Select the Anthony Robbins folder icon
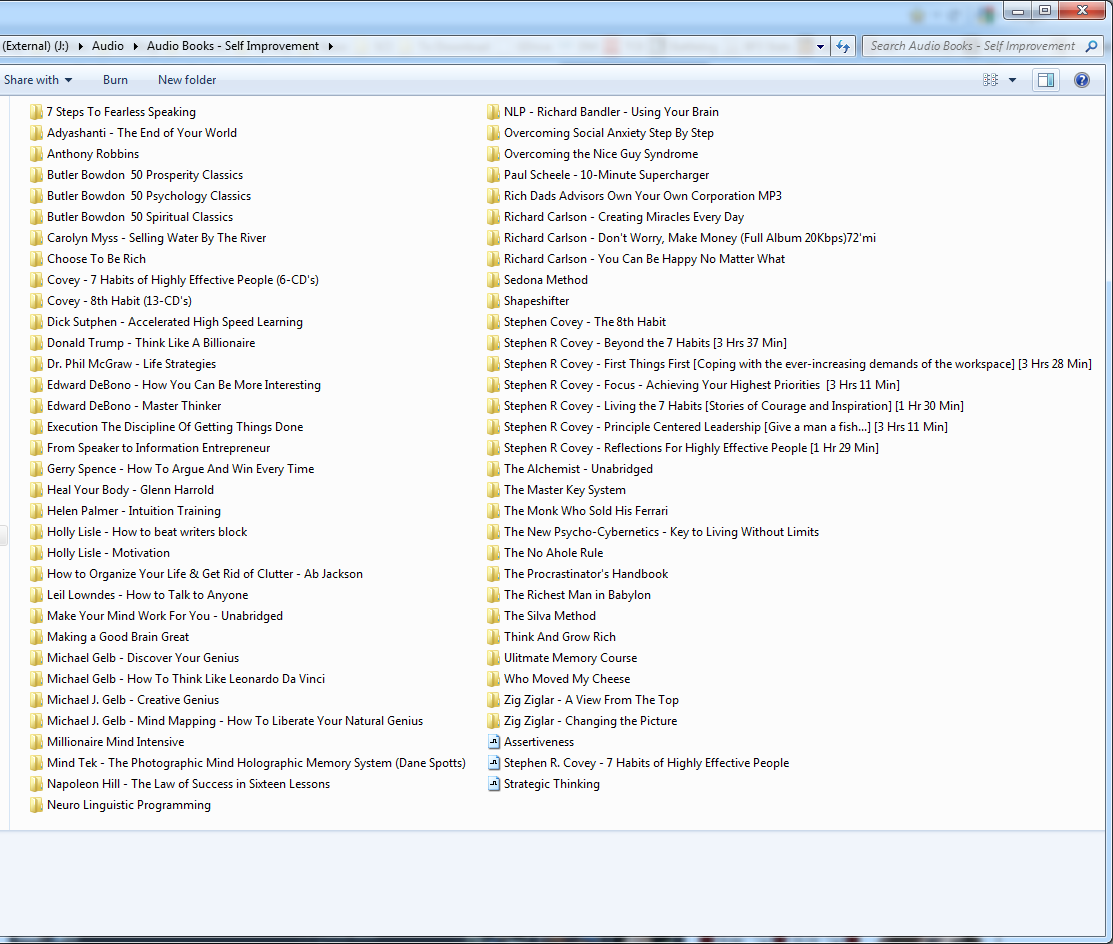The image size is (1113, 944). [36, 154]
